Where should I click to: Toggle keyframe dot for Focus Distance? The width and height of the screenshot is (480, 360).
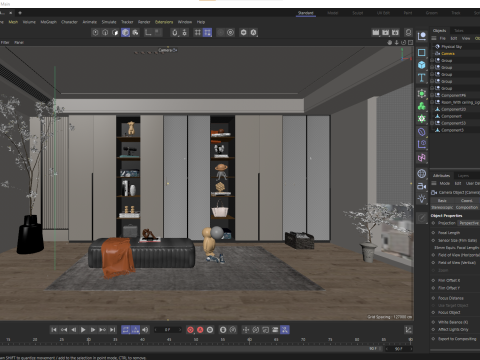[433, 298]
